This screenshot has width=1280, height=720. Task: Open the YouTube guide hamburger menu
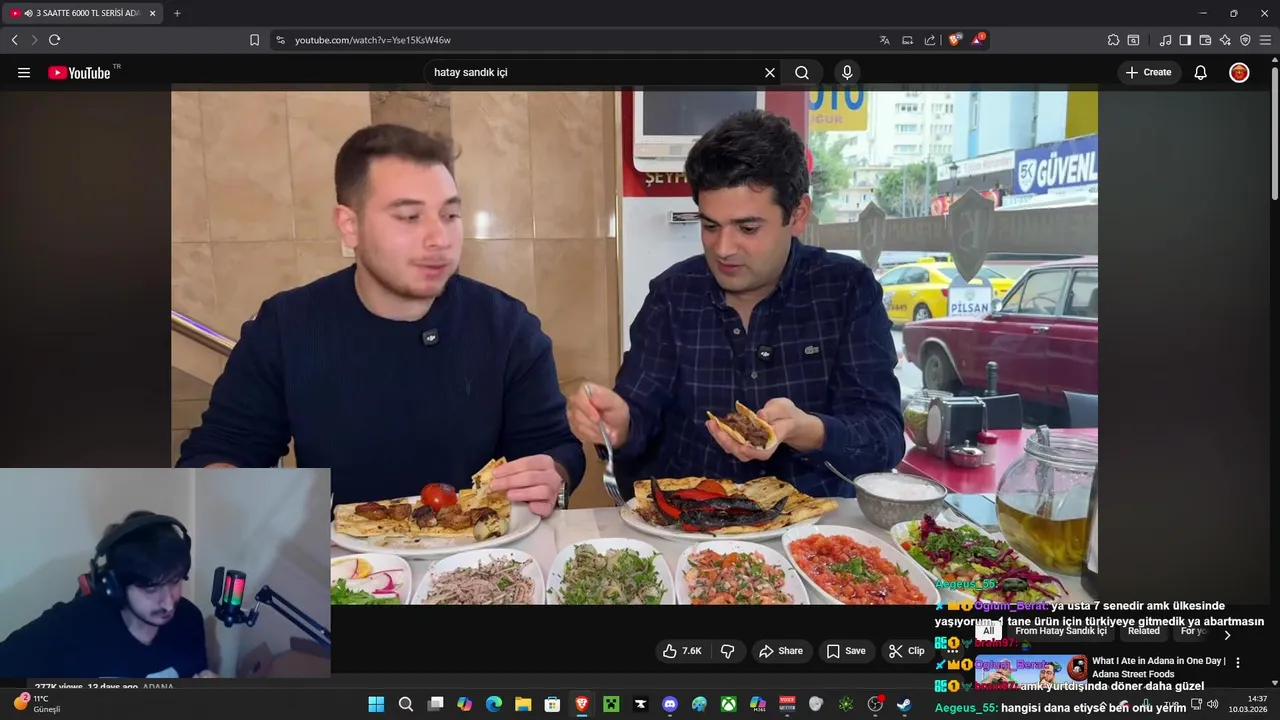point(24,73)
